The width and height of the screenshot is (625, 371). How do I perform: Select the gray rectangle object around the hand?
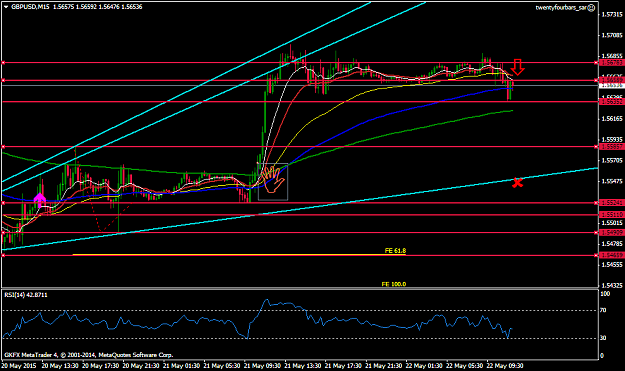click(273, 182)
